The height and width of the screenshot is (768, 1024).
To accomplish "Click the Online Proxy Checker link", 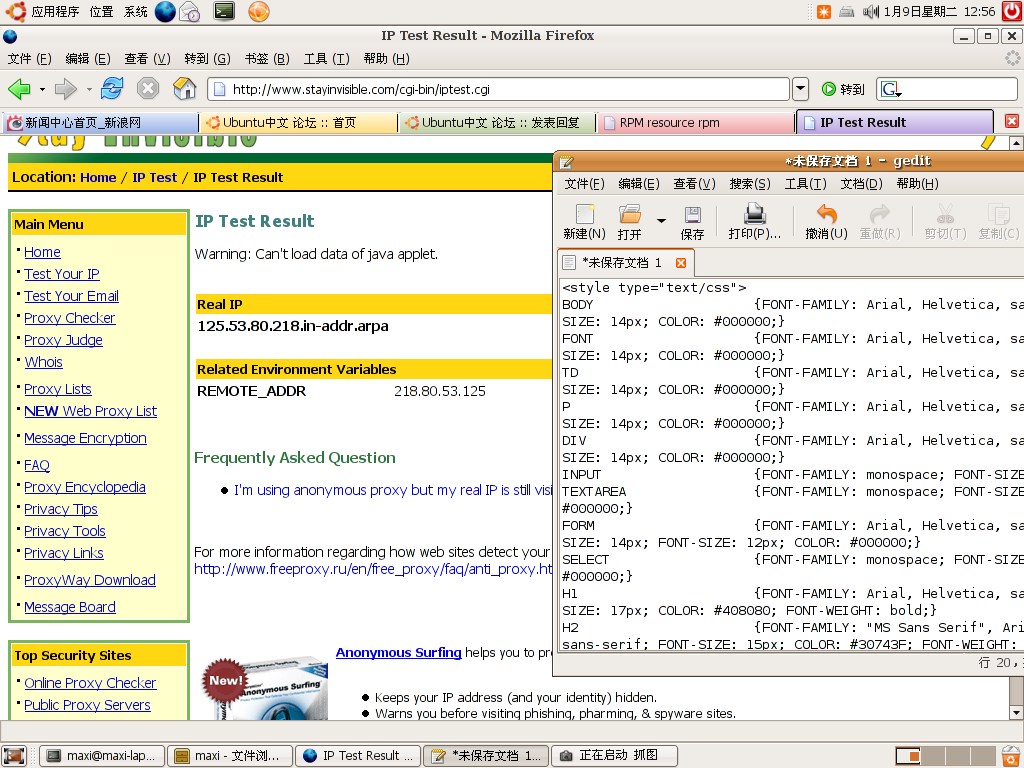I will click(90, 683).
